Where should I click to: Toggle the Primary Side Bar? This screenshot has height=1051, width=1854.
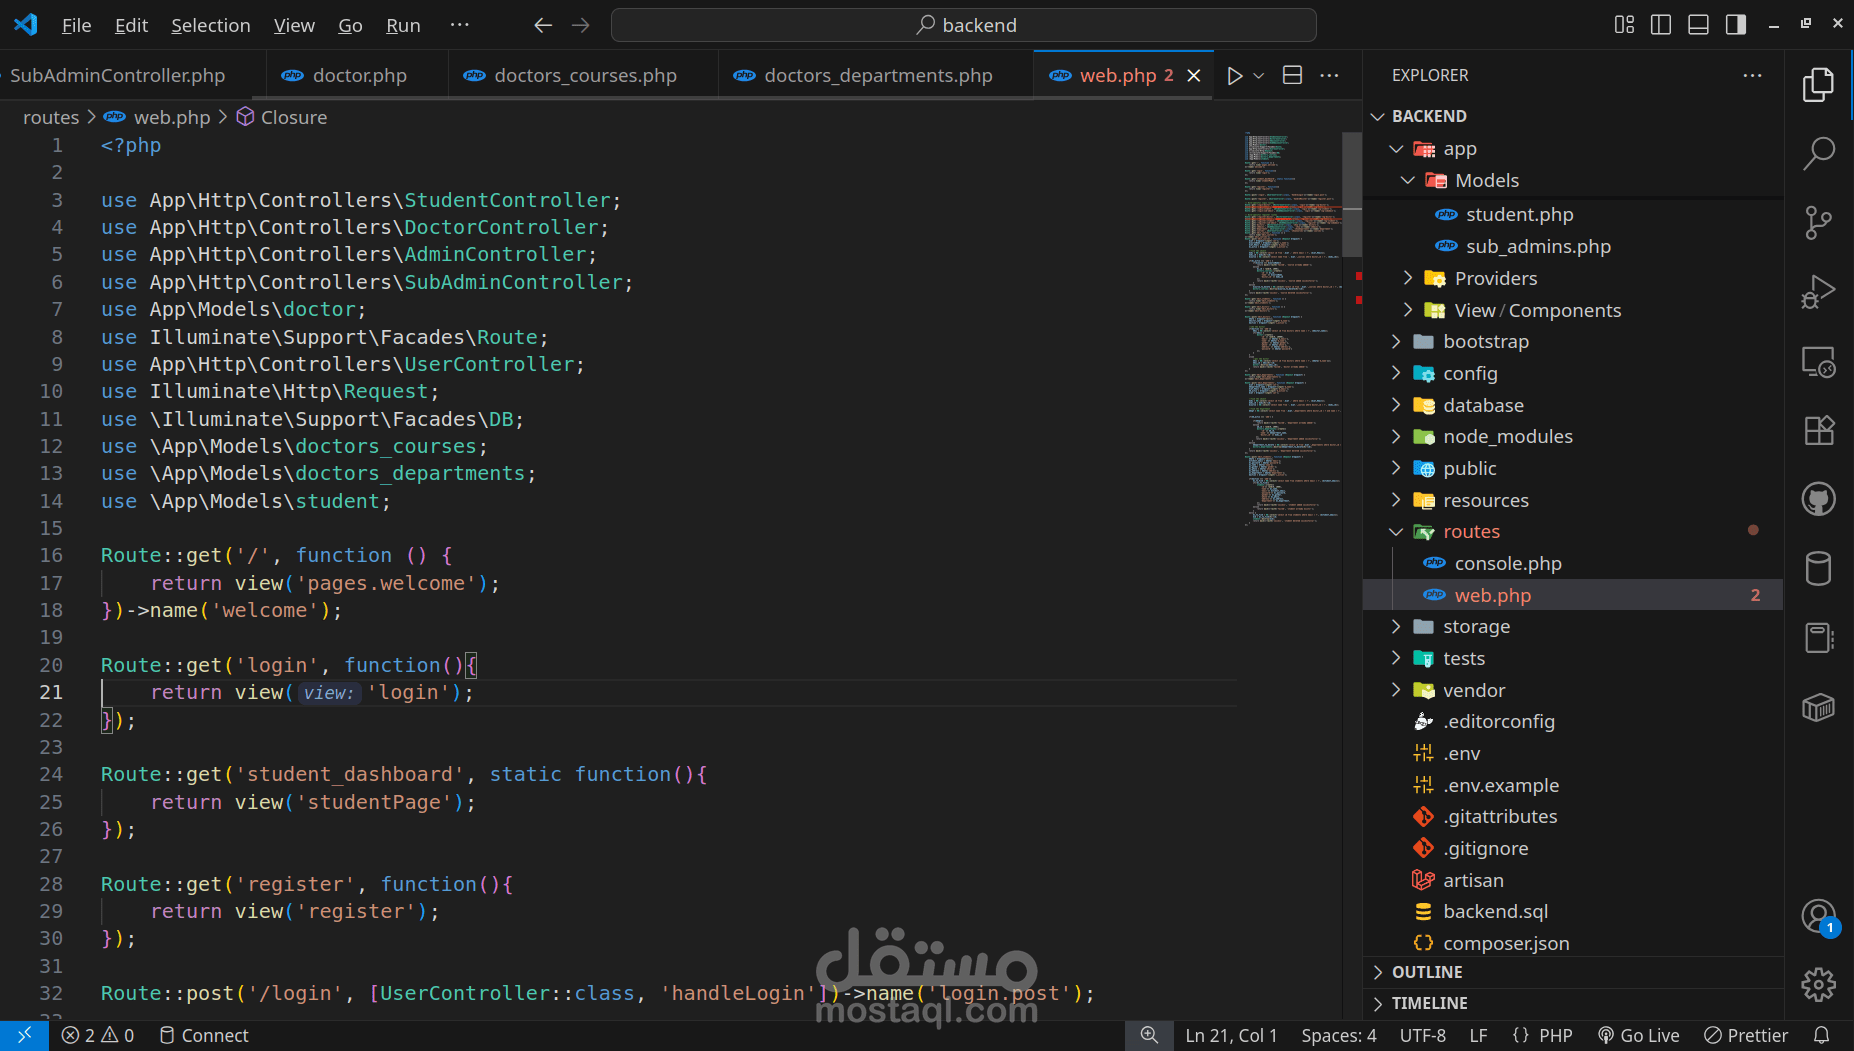(x=1661, y=25)
